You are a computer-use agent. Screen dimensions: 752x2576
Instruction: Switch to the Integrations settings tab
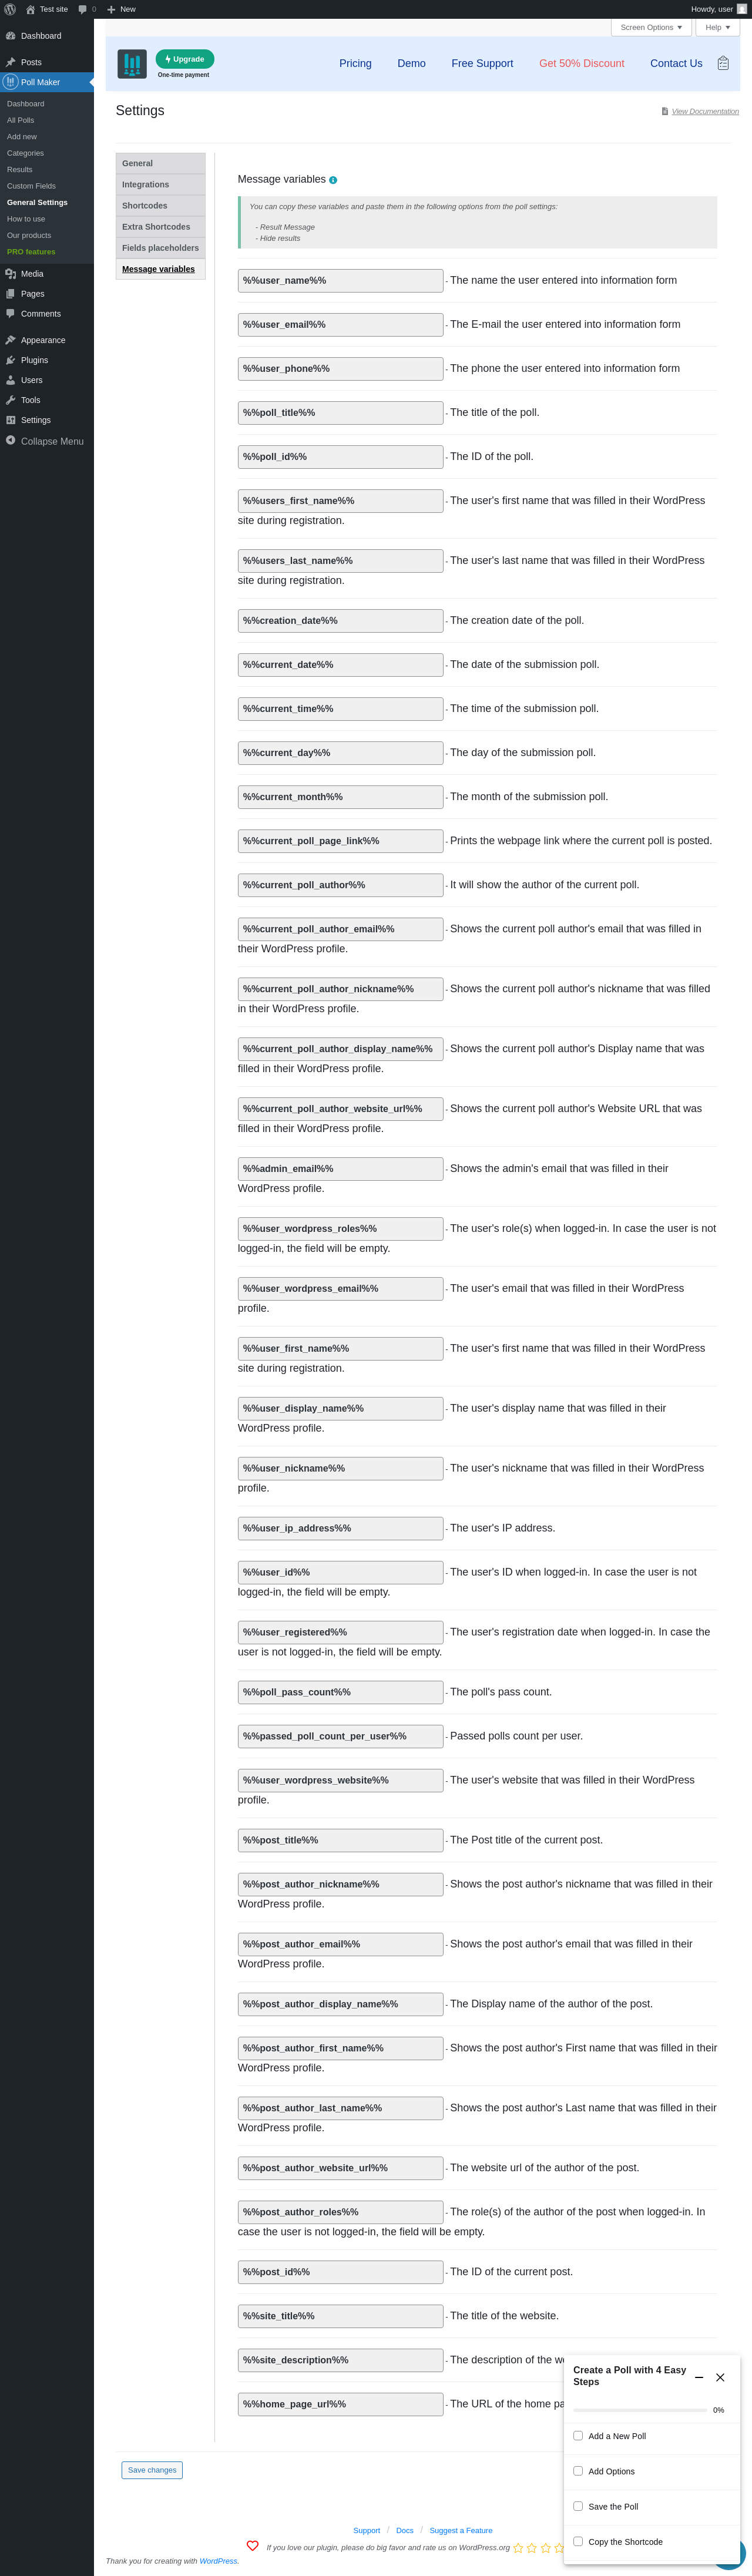146,185
